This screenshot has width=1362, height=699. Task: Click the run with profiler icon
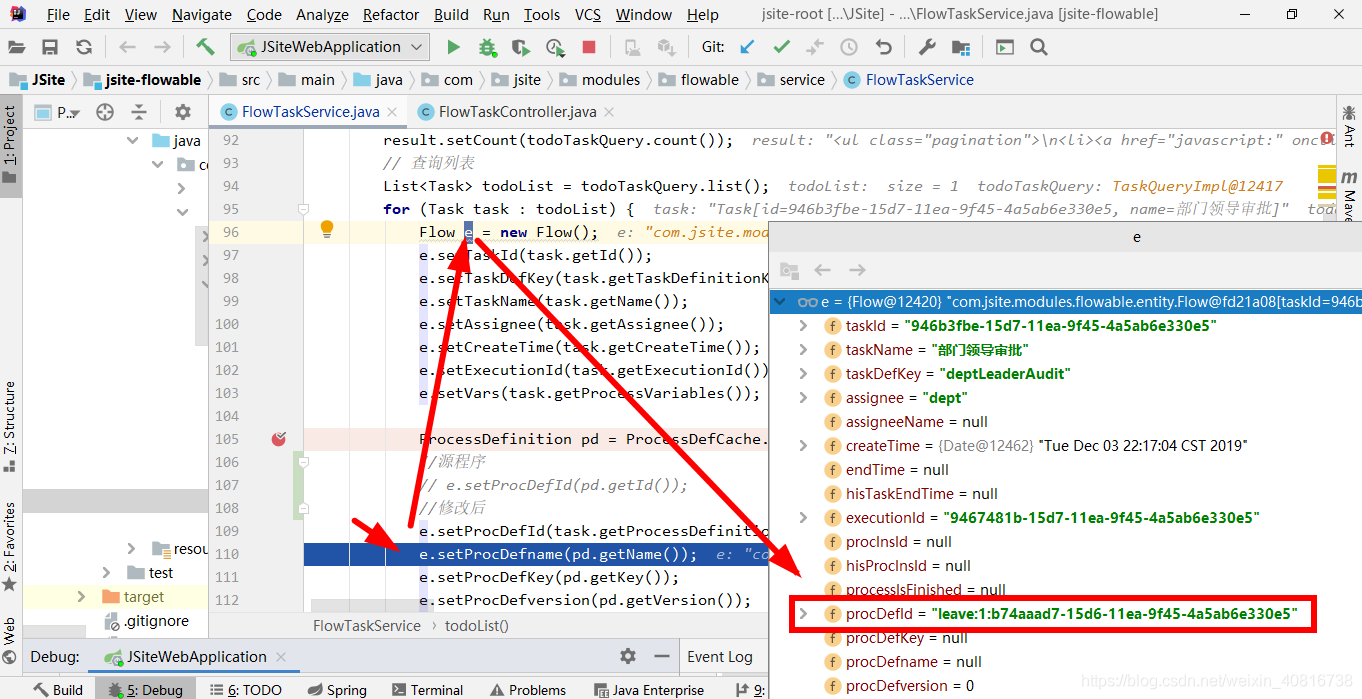coord(556,47)
